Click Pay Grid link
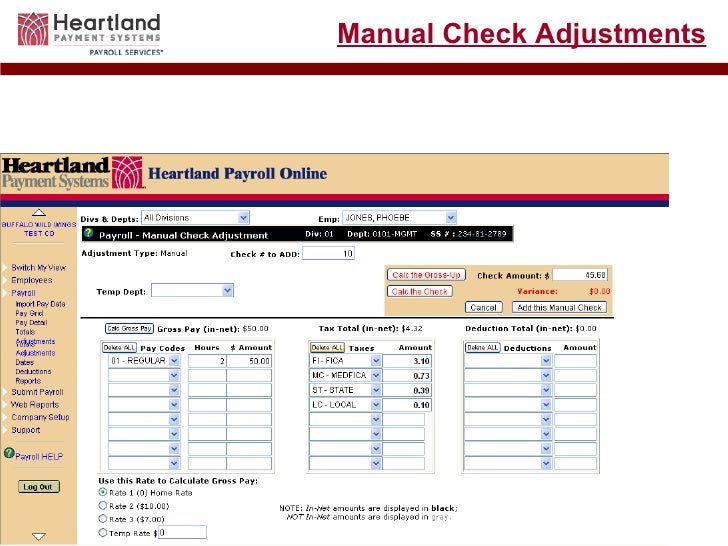This screenshot has height=546, width=728. coord(29,313)
